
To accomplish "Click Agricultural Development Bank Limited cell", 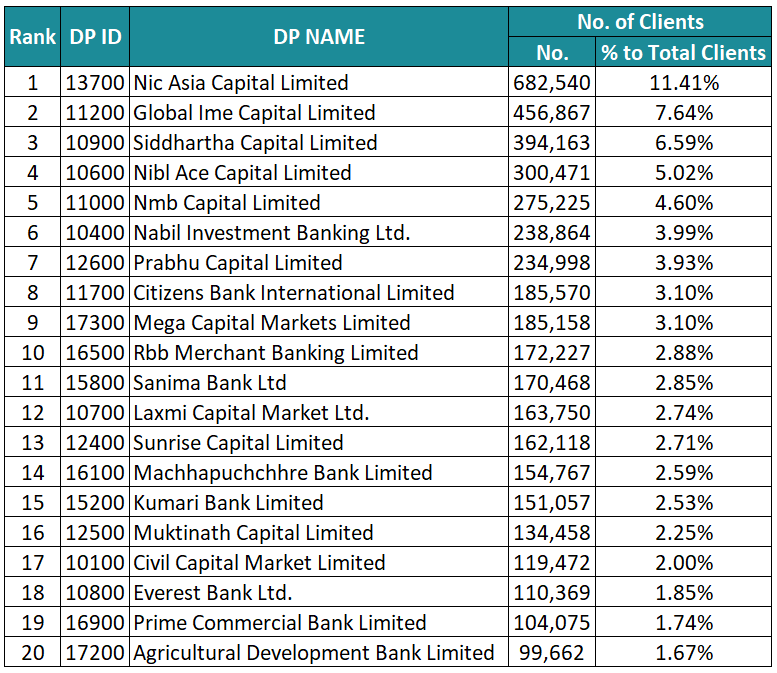I will 314,653.
